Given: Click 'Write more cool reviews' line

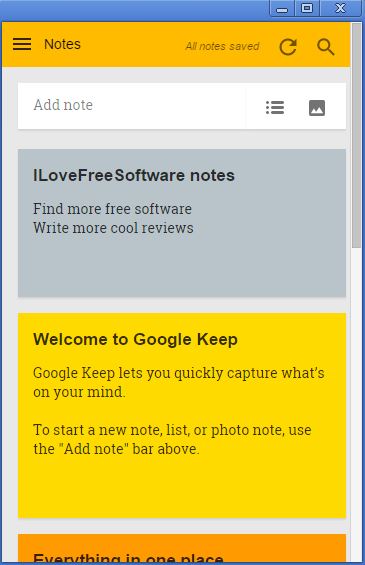Looking at the screenshot, I should click(113, 228).
